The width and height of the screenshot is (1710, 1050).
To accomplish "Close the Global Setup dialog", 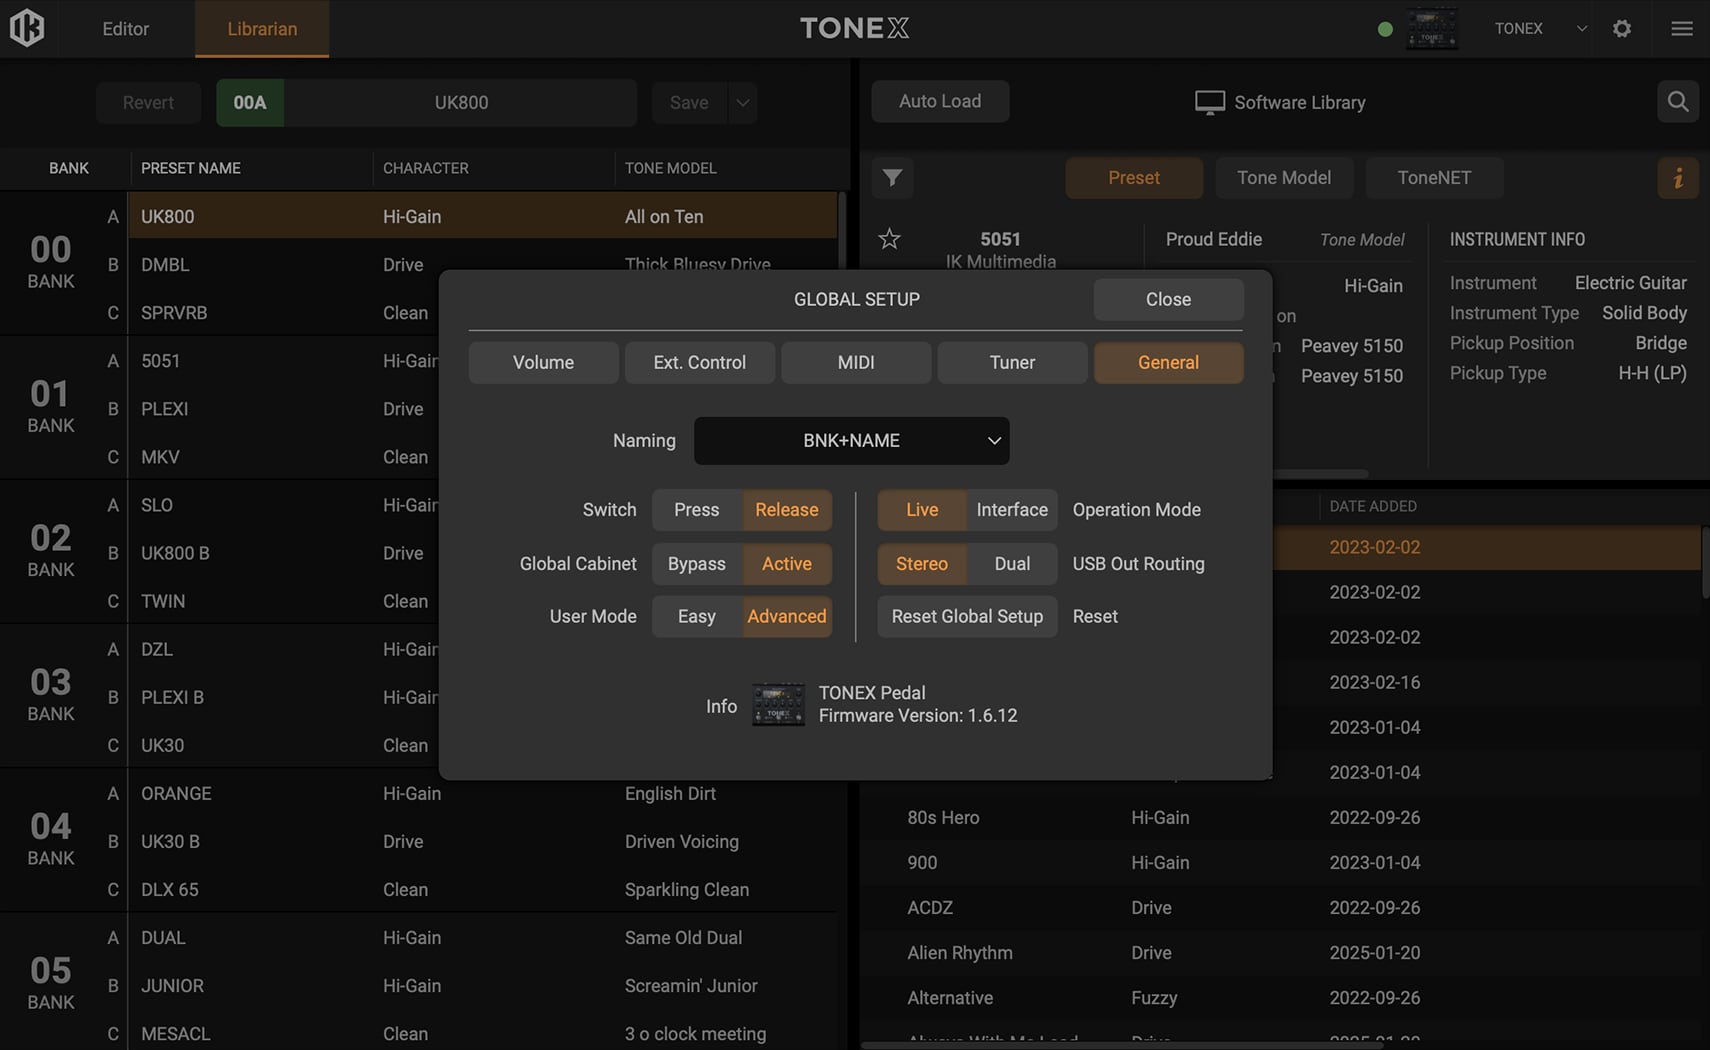I will pyautogui.click(x=1167, y=300).
